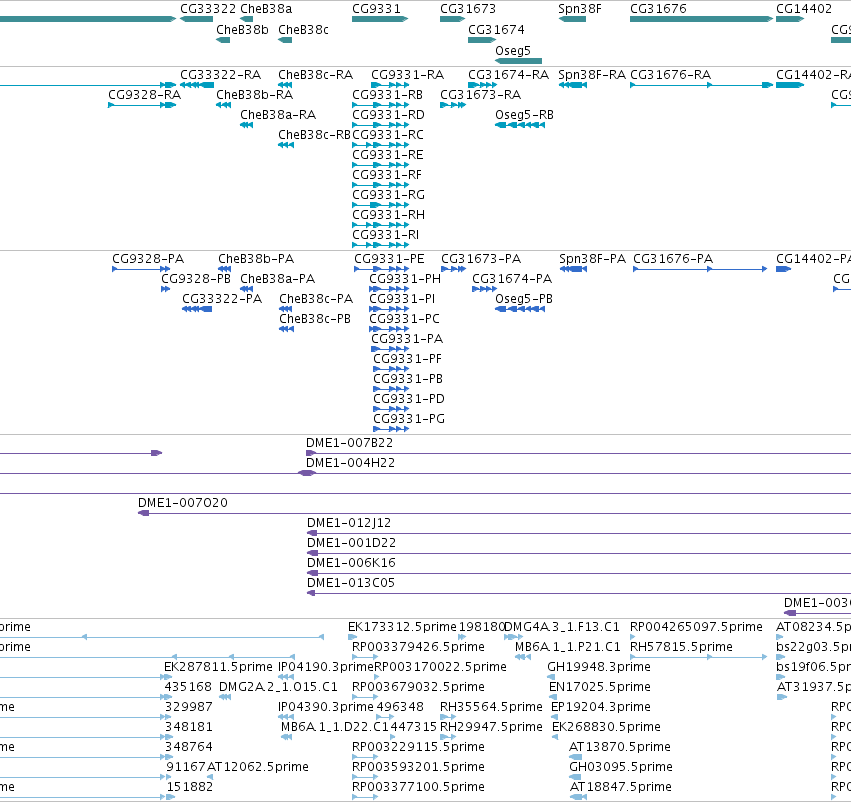Click the CG31673-PA protein
Image resolution: width=851 pixels, height=802 pixels.
(453, 269)
